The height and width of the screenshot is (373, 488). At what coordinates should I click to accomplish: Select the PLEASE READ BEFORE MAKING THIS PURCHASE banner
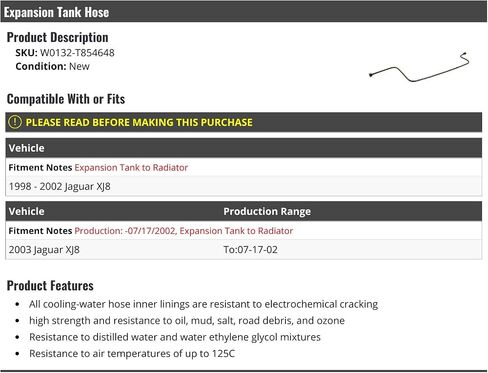tap(244, 122)
